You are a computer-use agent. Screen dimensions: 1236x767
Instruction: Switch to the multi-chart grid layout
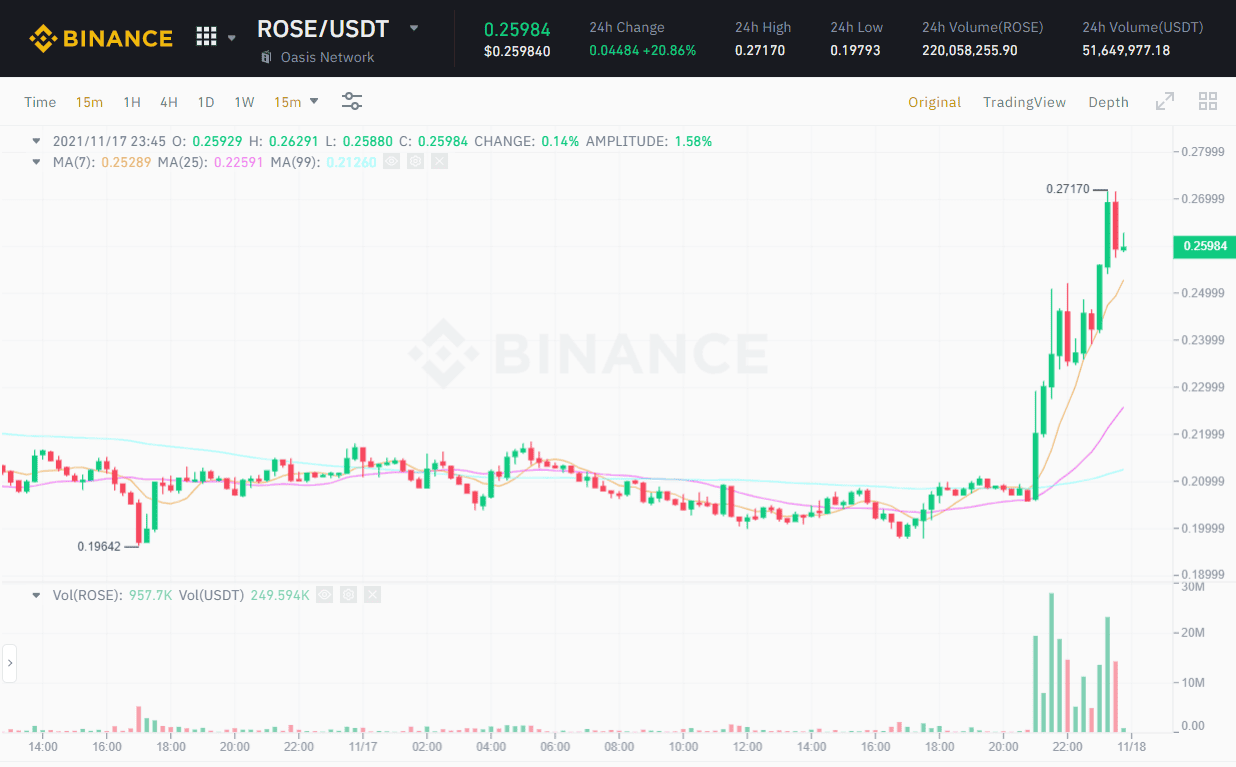click(1207, 101)
